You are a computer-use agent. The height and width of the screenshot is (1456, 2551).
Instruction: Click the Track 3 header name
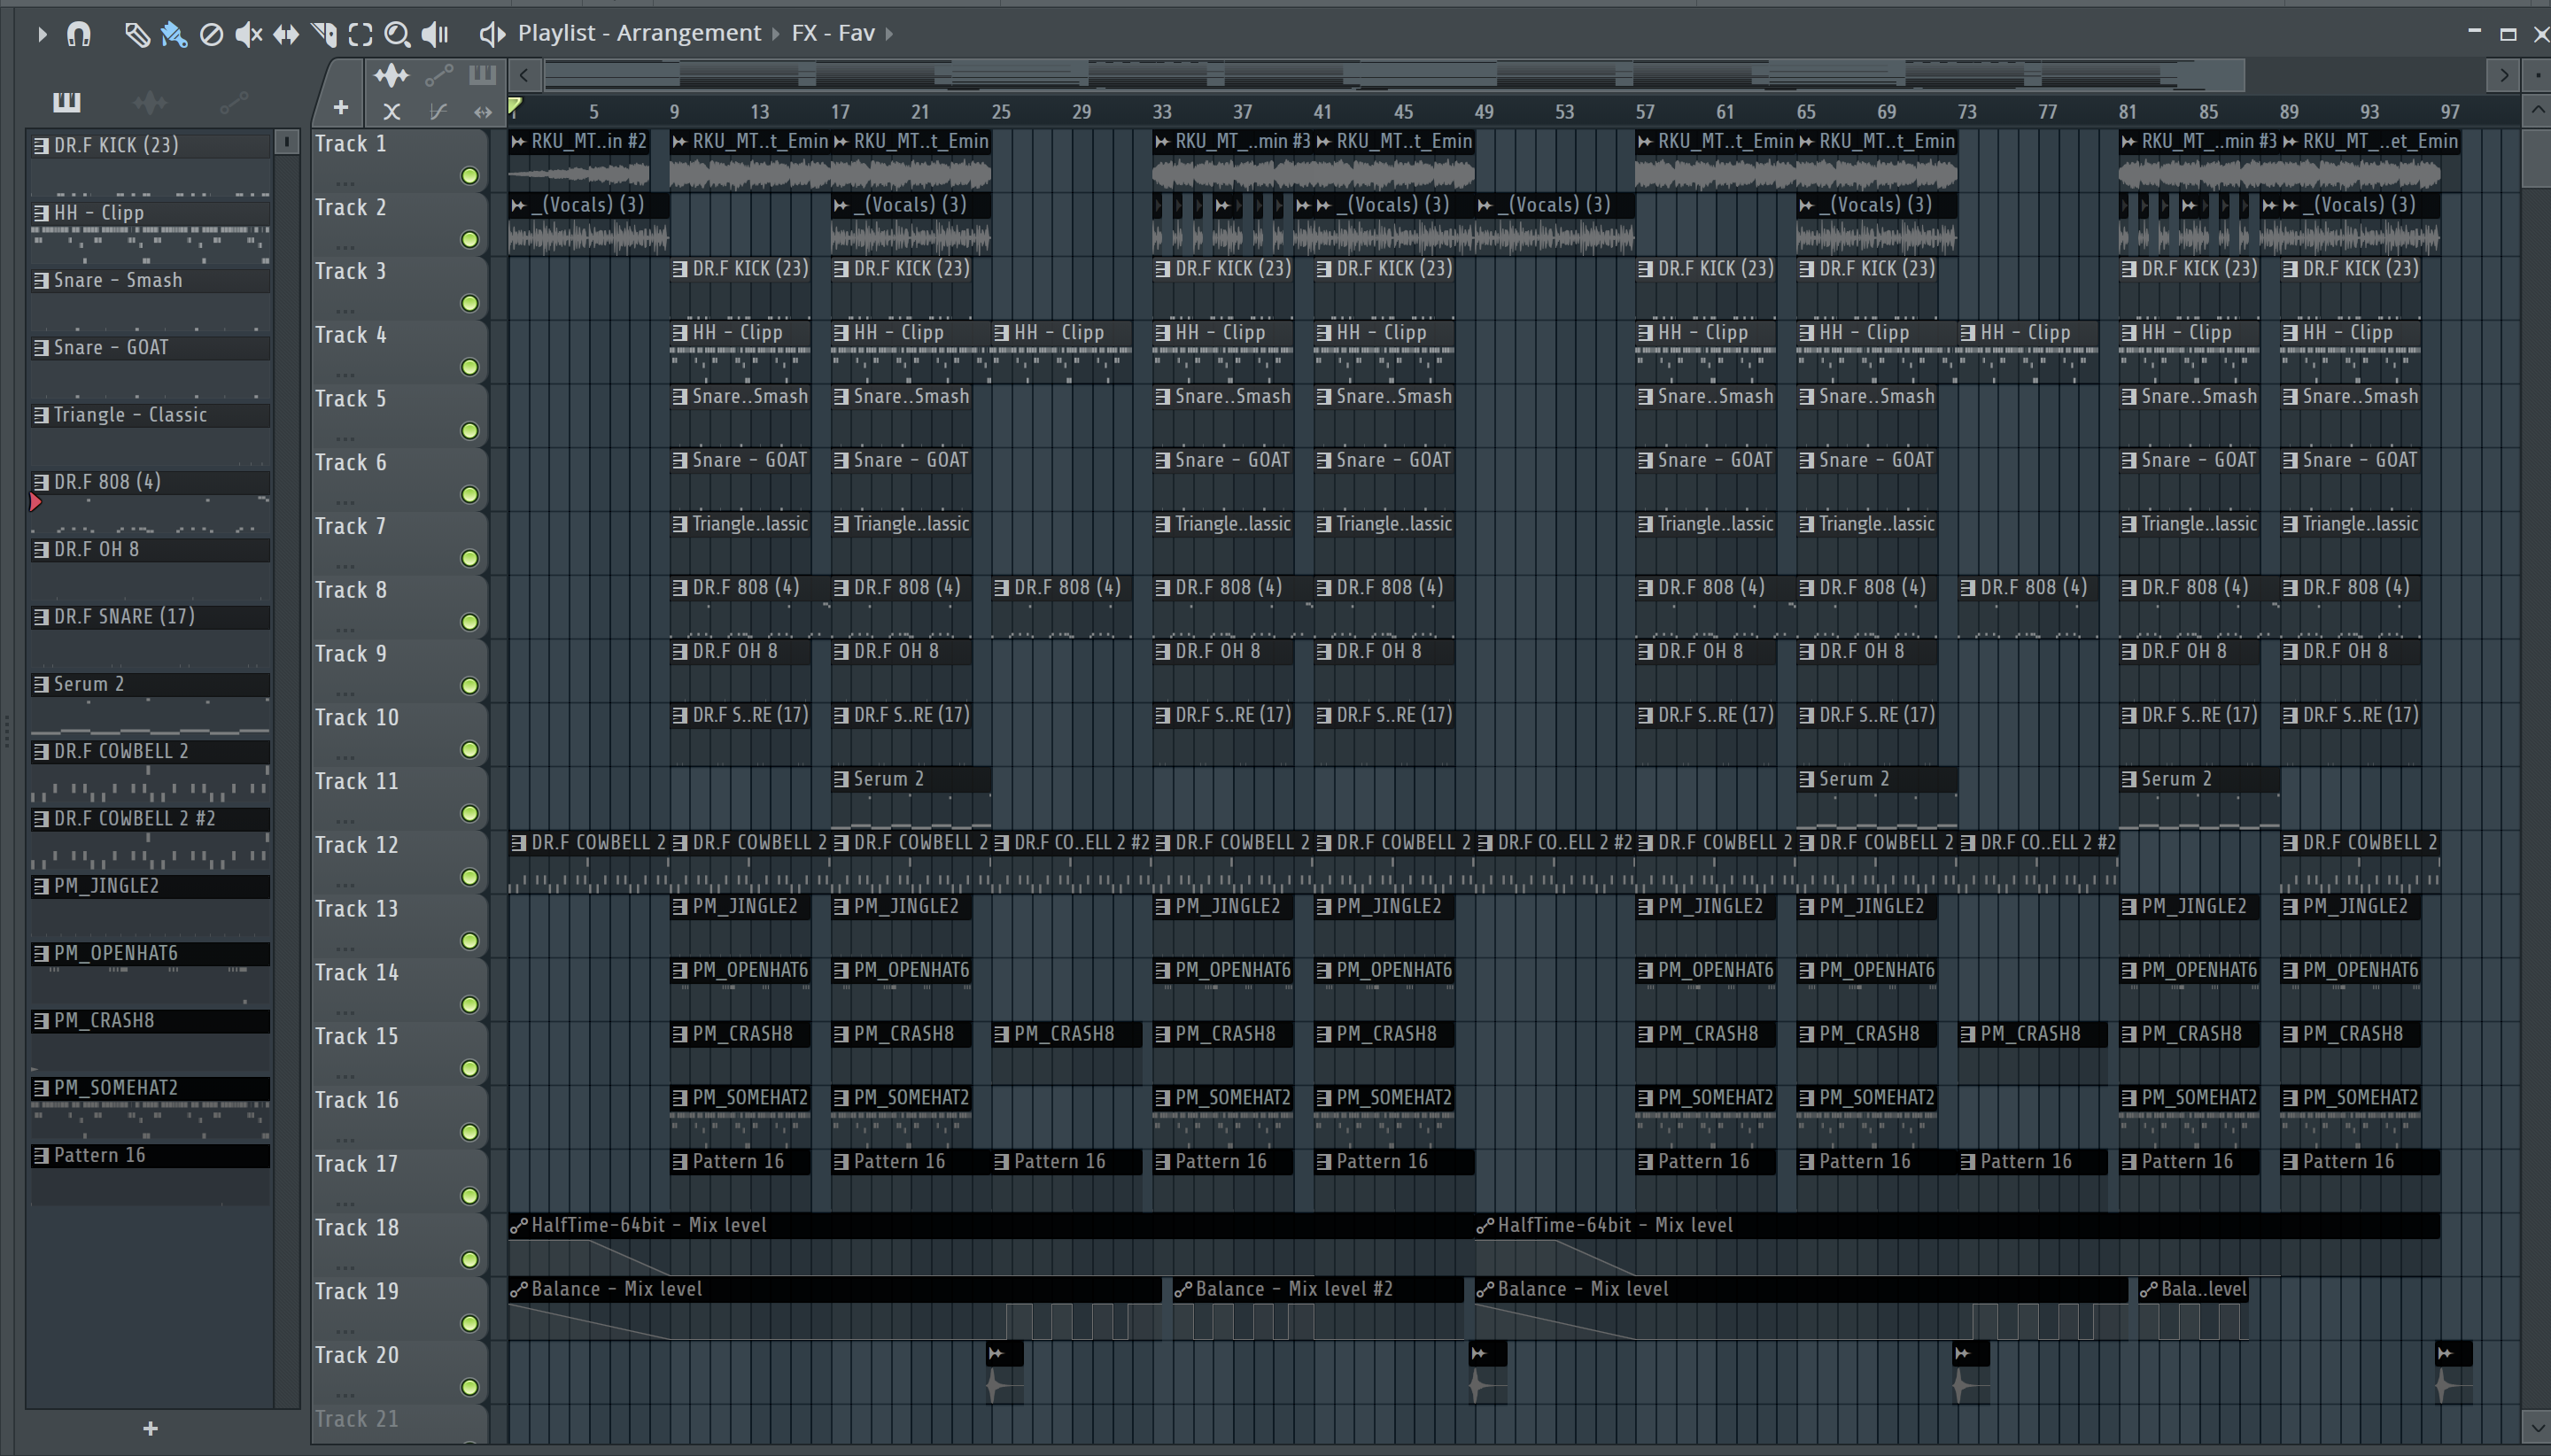350,271
